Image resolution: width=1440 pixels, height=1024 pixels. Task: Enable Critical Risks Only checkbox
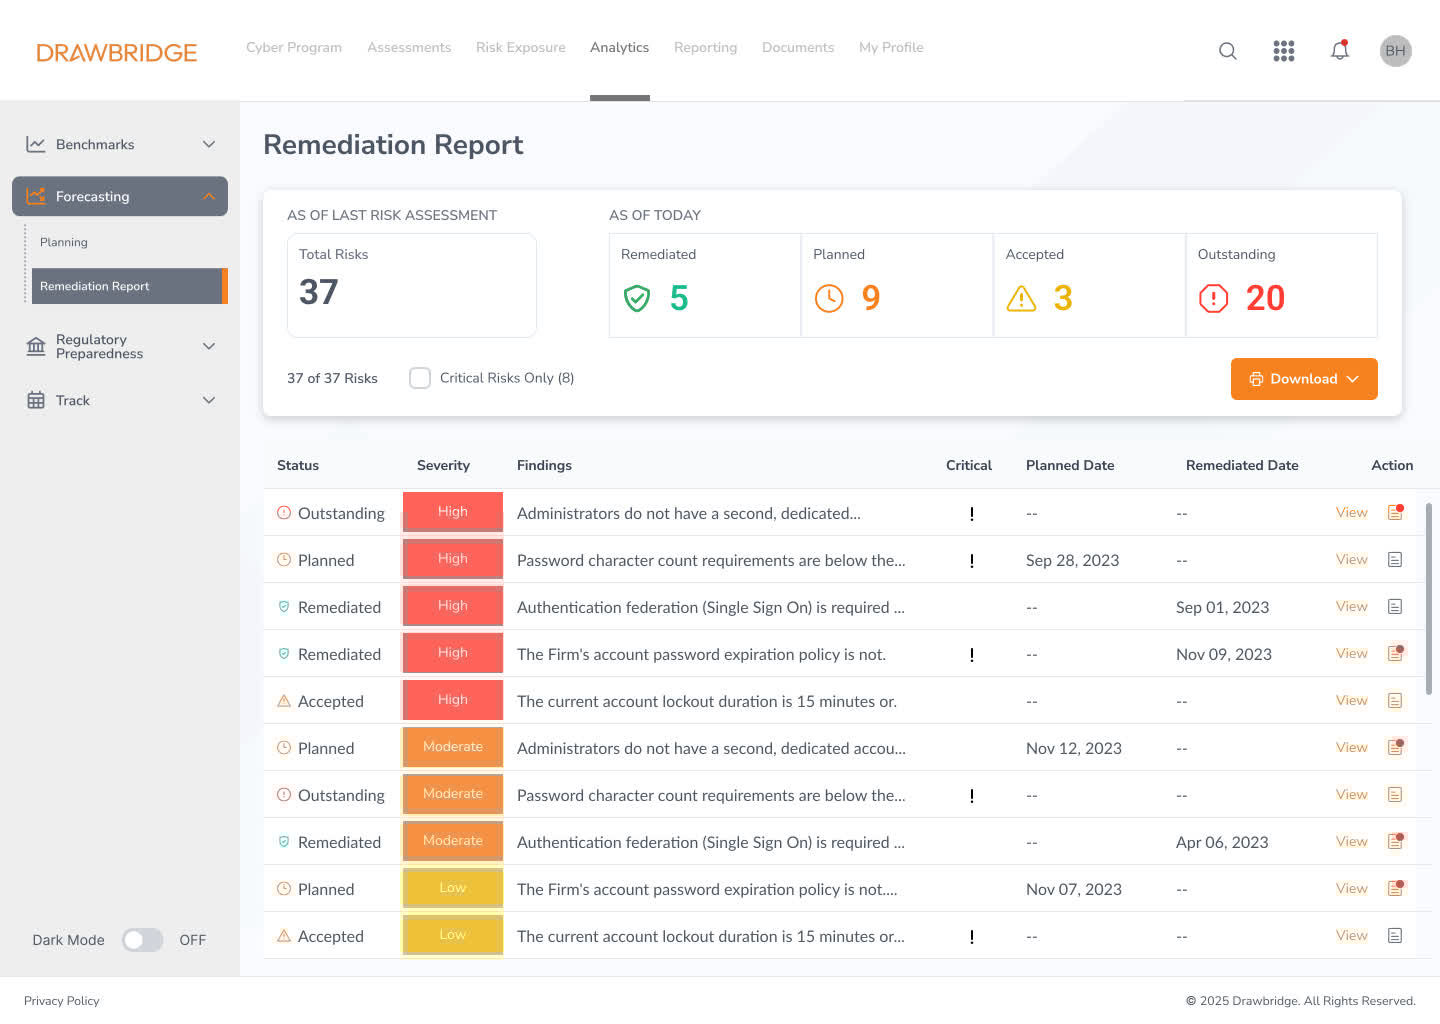[x=420, y=378]
